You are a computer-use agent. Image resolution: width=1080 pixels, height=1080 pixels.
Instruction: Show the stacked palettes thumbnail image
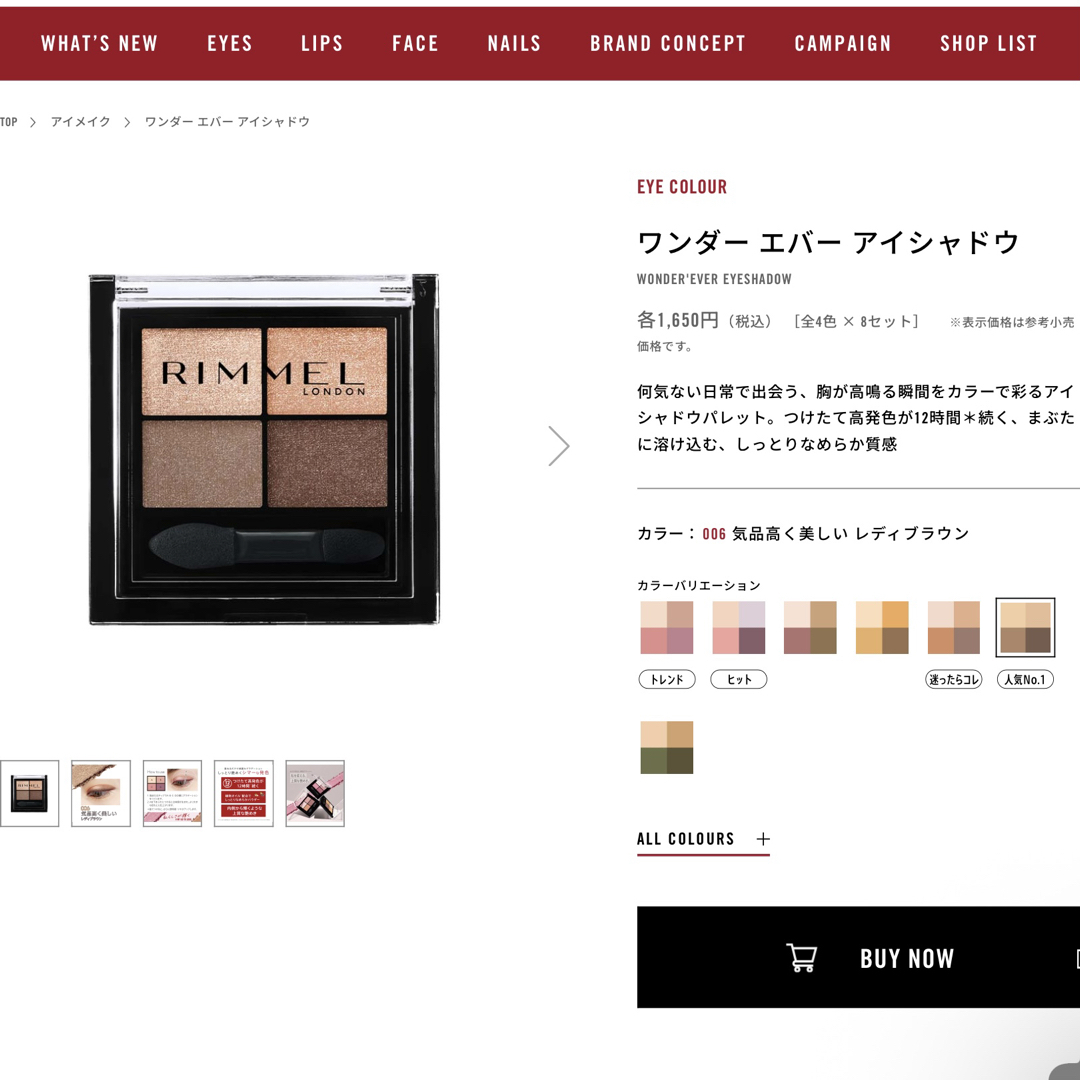pos(315,793)
